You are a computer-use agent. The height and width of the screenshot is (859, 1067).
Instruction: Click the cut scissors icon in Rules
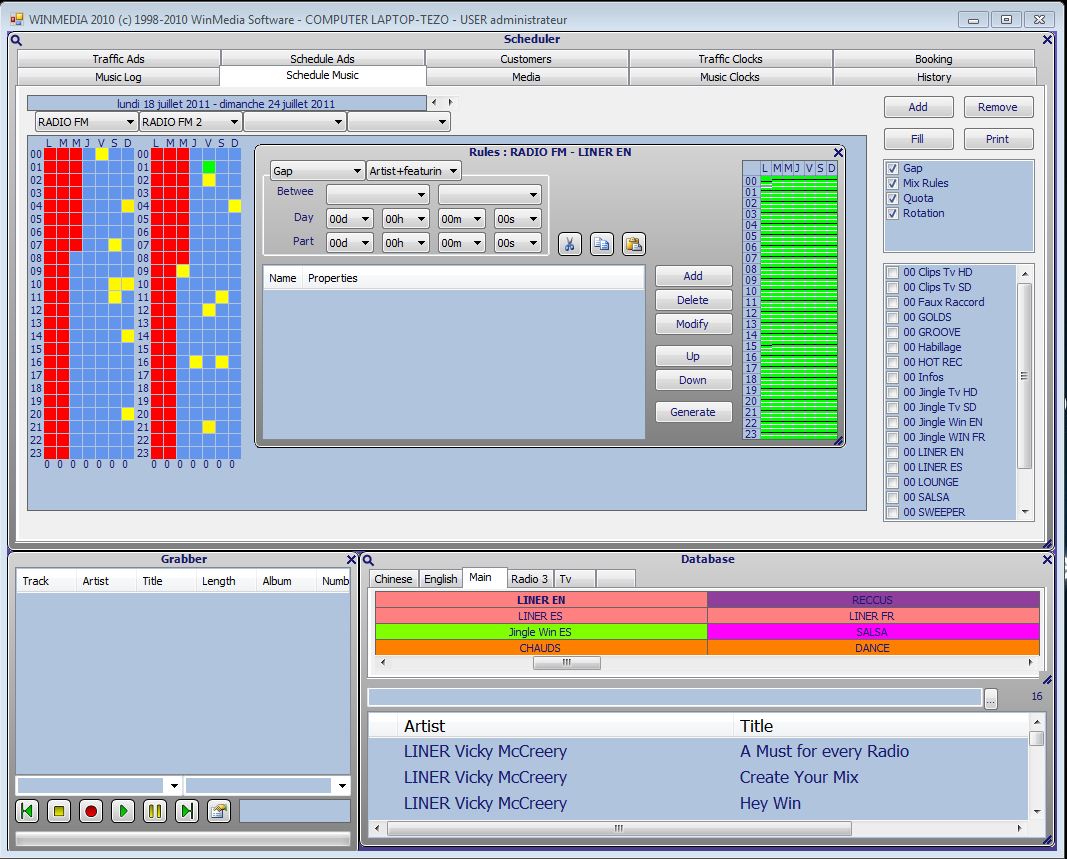[570, 243]
